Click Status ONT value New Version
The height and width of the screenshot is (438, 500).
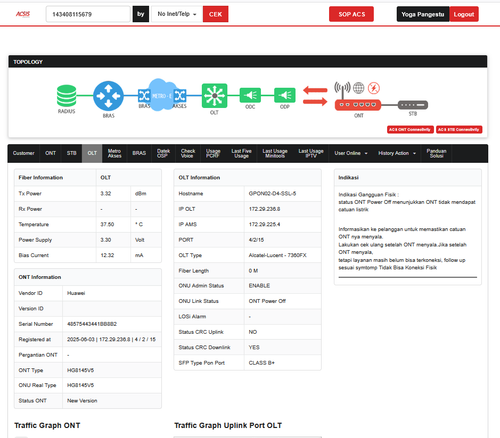pos(82,401)
